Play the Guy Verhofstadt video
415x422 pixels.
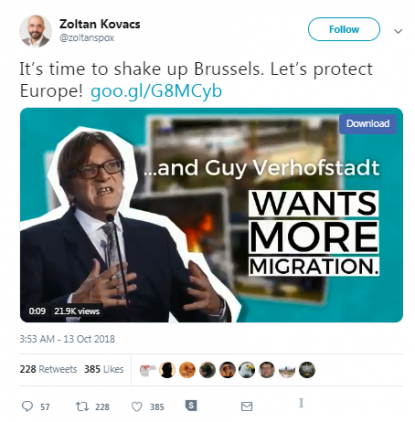click(211, 215)
